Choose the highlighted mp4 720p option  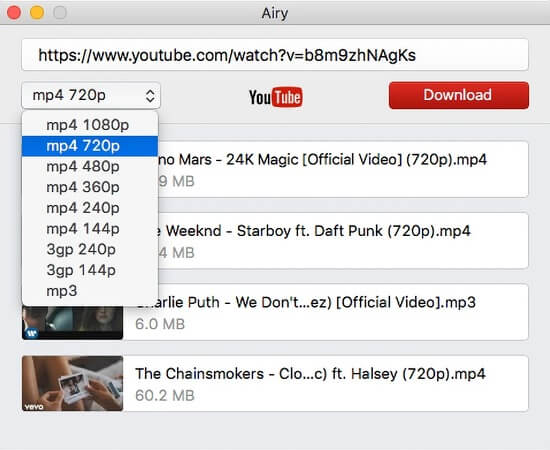[90, 146]
